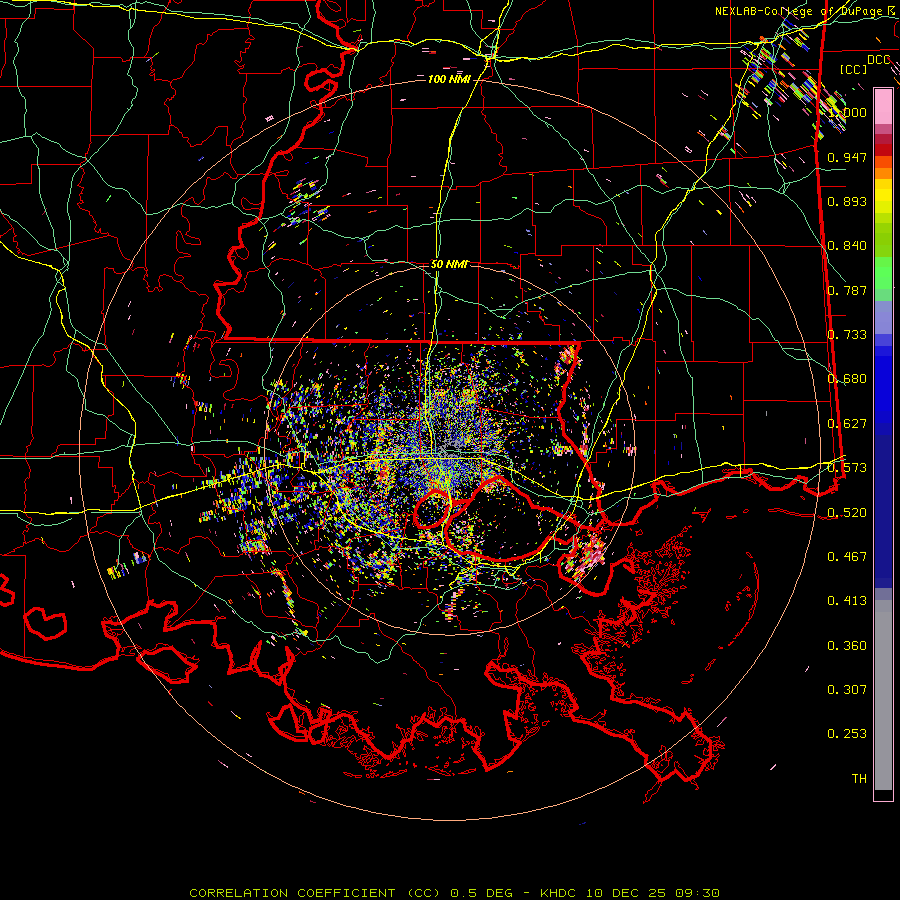Click the KHDC station identifier in caption
The width and height of the screenshot is (900, 900).
point(558,893)
